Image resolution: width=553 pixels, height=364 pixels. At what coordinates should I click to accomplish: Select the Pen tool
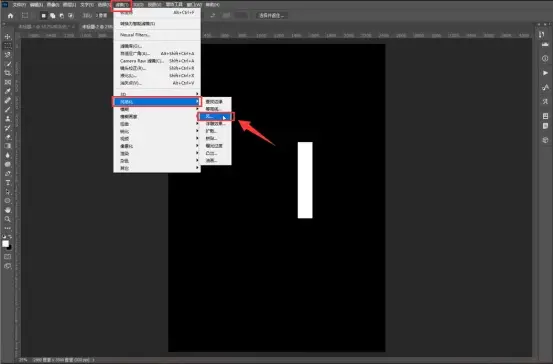7,174
